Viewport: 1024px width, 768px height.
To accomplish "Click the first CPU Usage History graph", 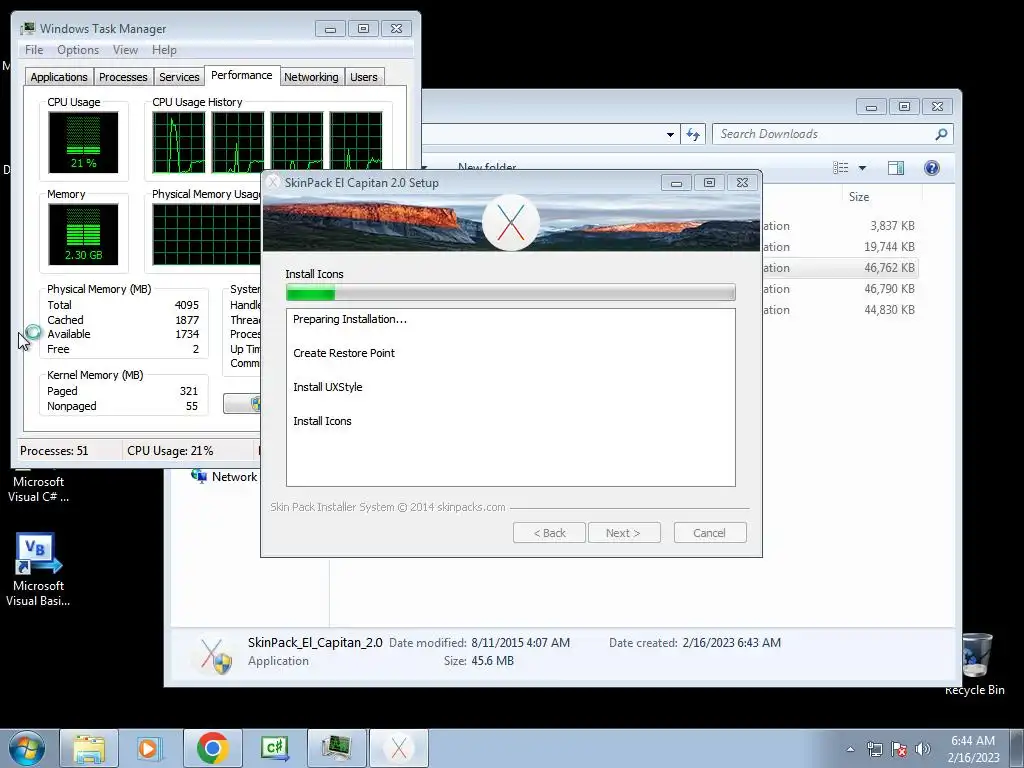I will click(x=178, y=142).
